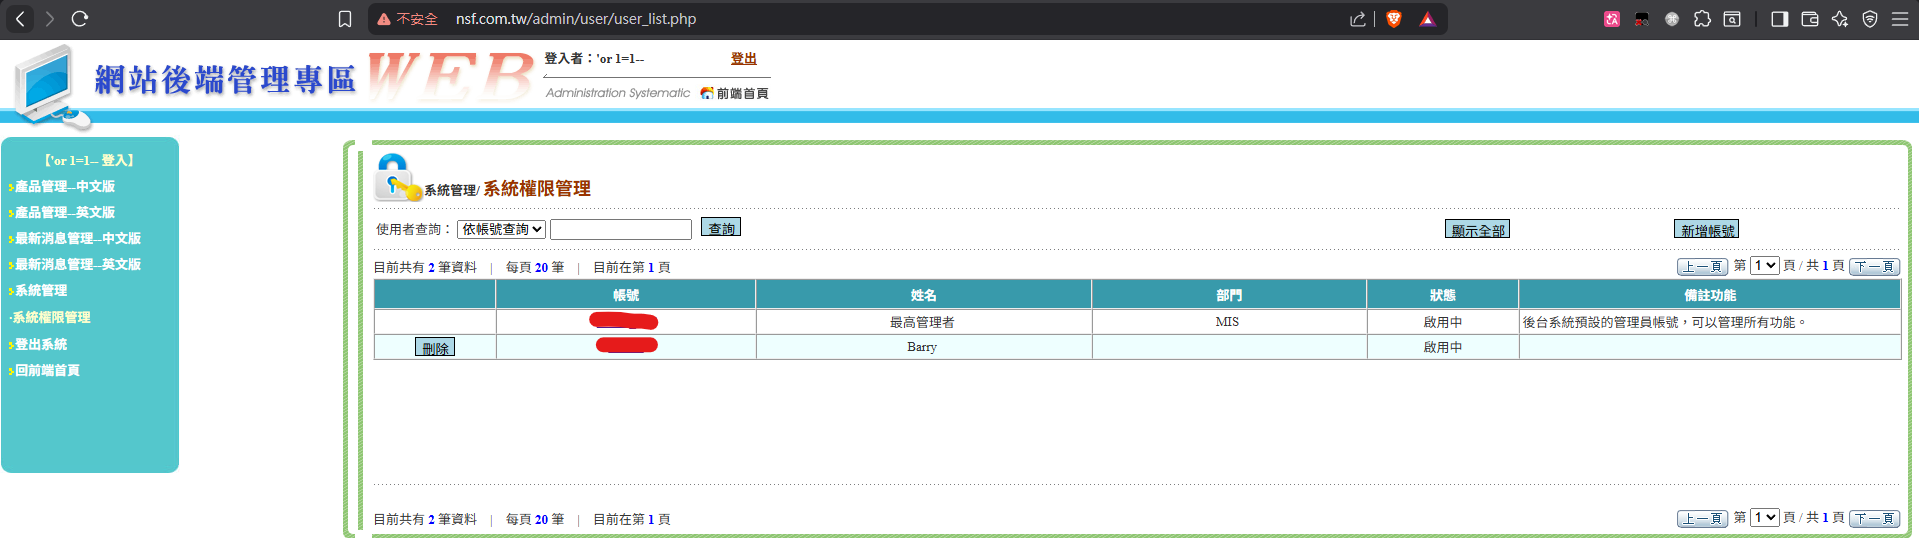Screen dimensions: 1919x538
Task: Select 系統管理 in the sidebar
Action: [40, 290]
